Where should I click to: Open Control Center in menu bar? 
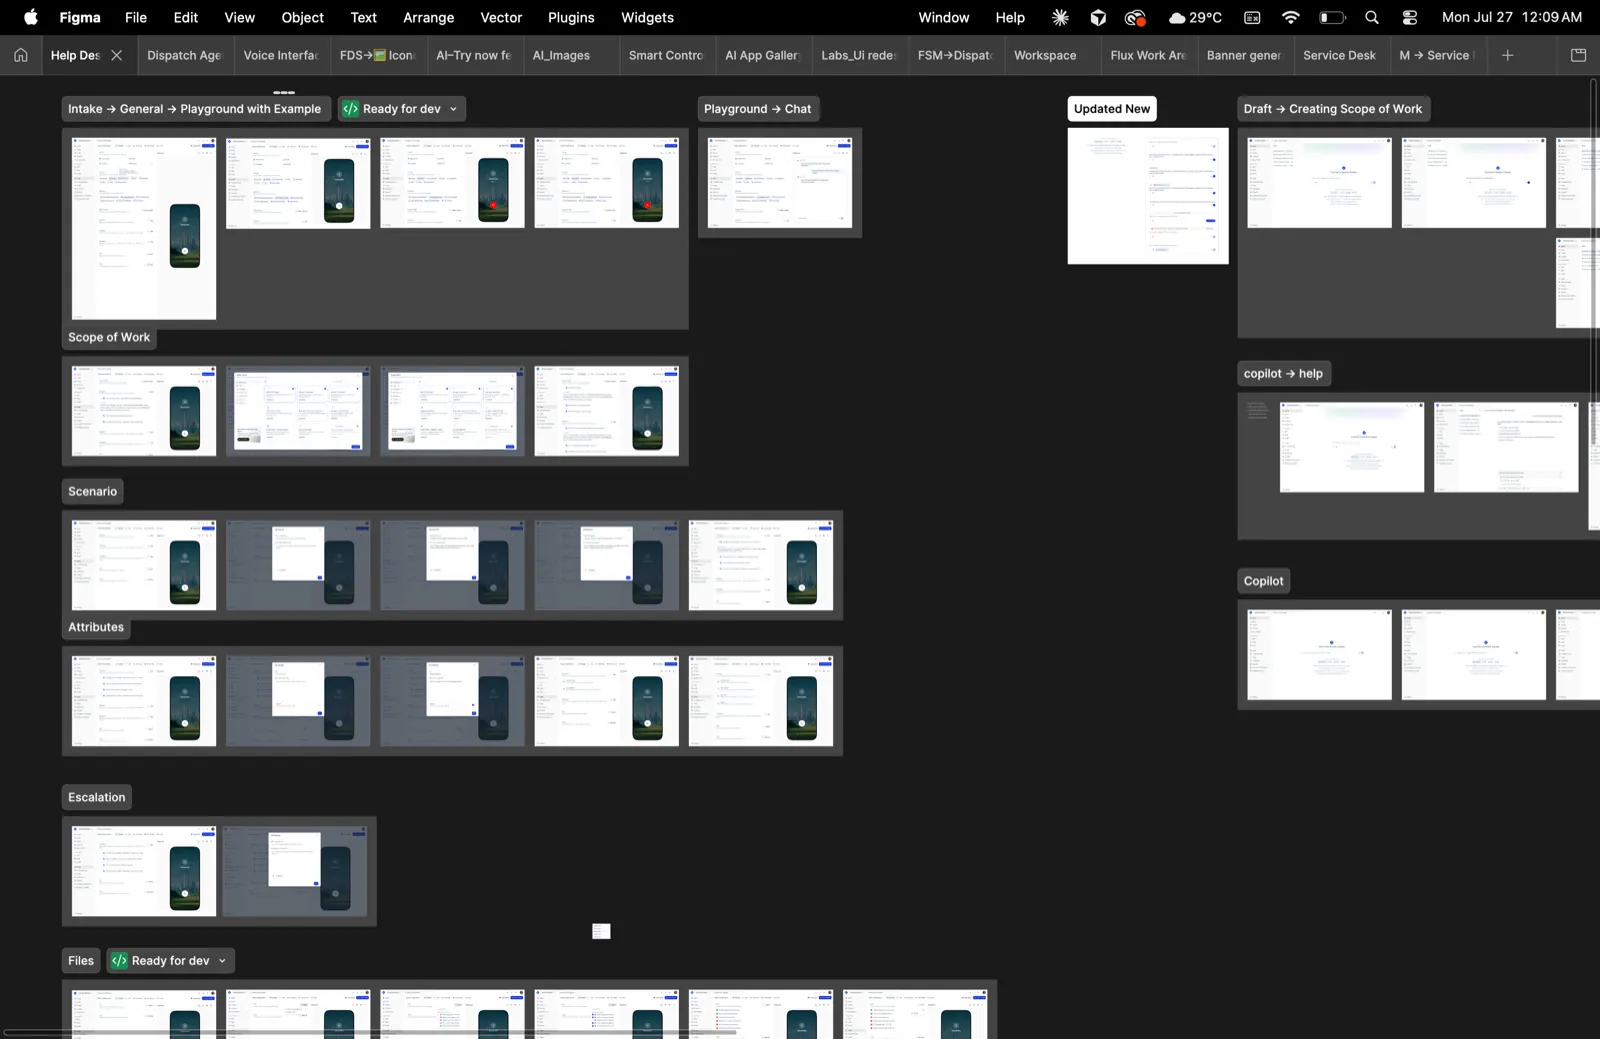pos(1410,17)
